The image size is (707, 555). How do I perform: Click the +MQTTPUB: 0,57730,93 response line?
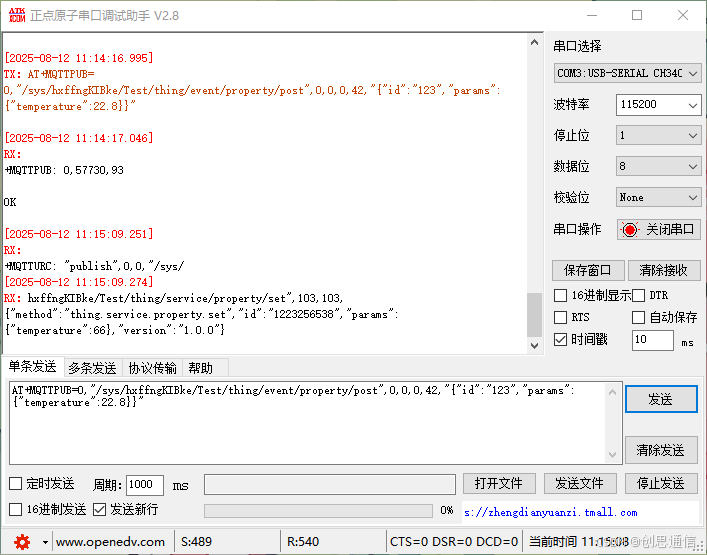tap(64, 170)
